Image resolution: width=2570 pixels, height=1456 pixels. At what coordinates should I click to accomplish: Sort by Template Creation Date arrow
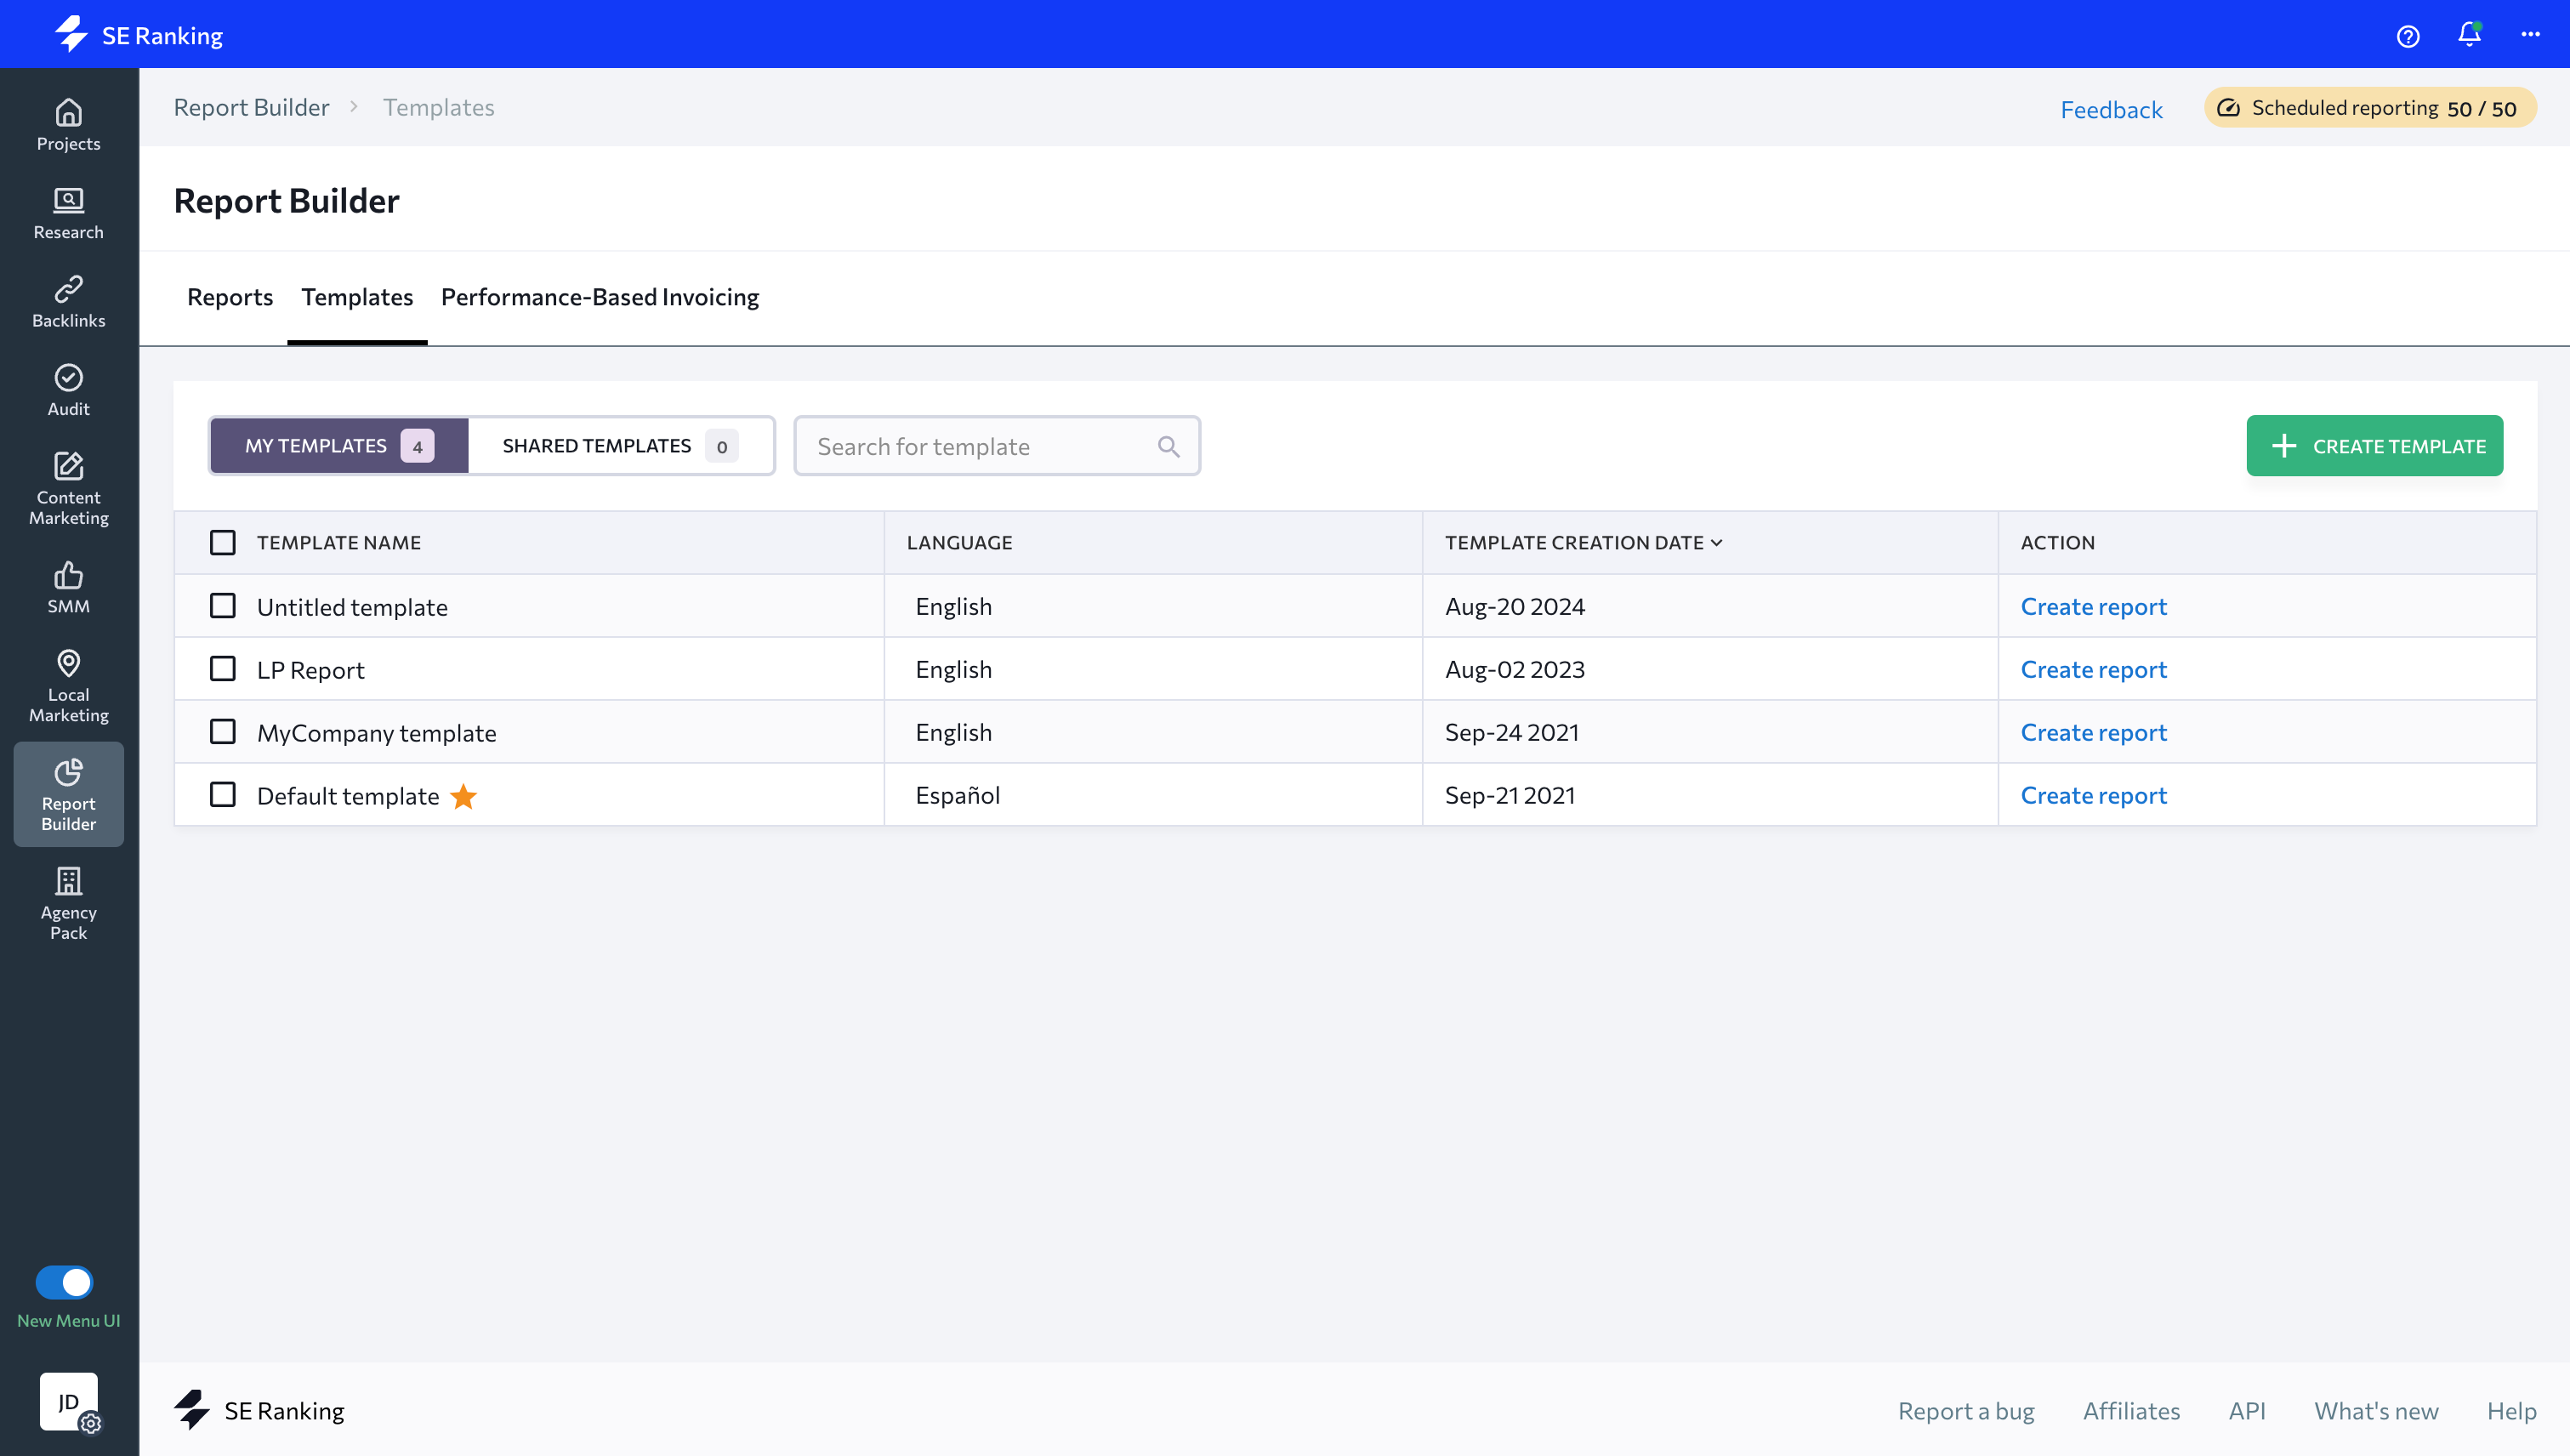[1716, 543]
